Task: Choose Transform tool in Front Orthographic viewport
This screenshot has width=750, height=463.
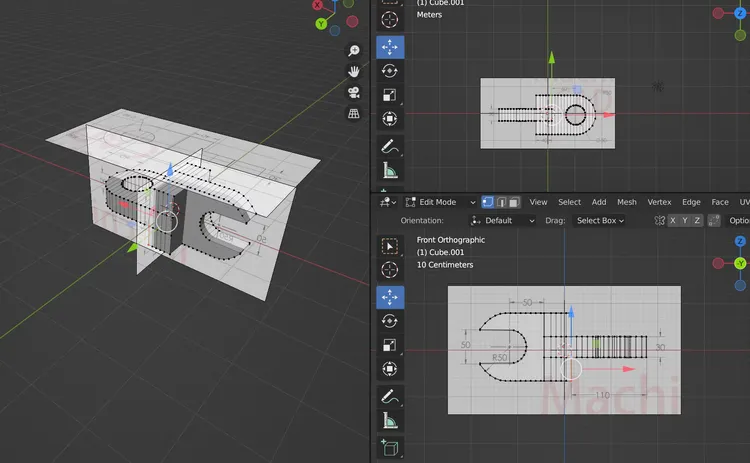Action: pos(390,369)
